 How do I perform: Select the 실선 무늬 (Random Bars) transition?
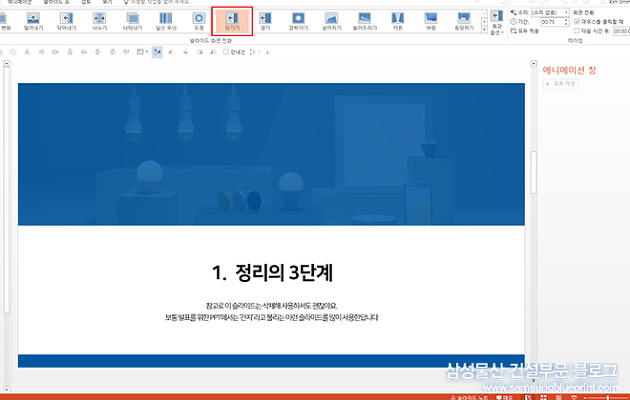(166, 21)
